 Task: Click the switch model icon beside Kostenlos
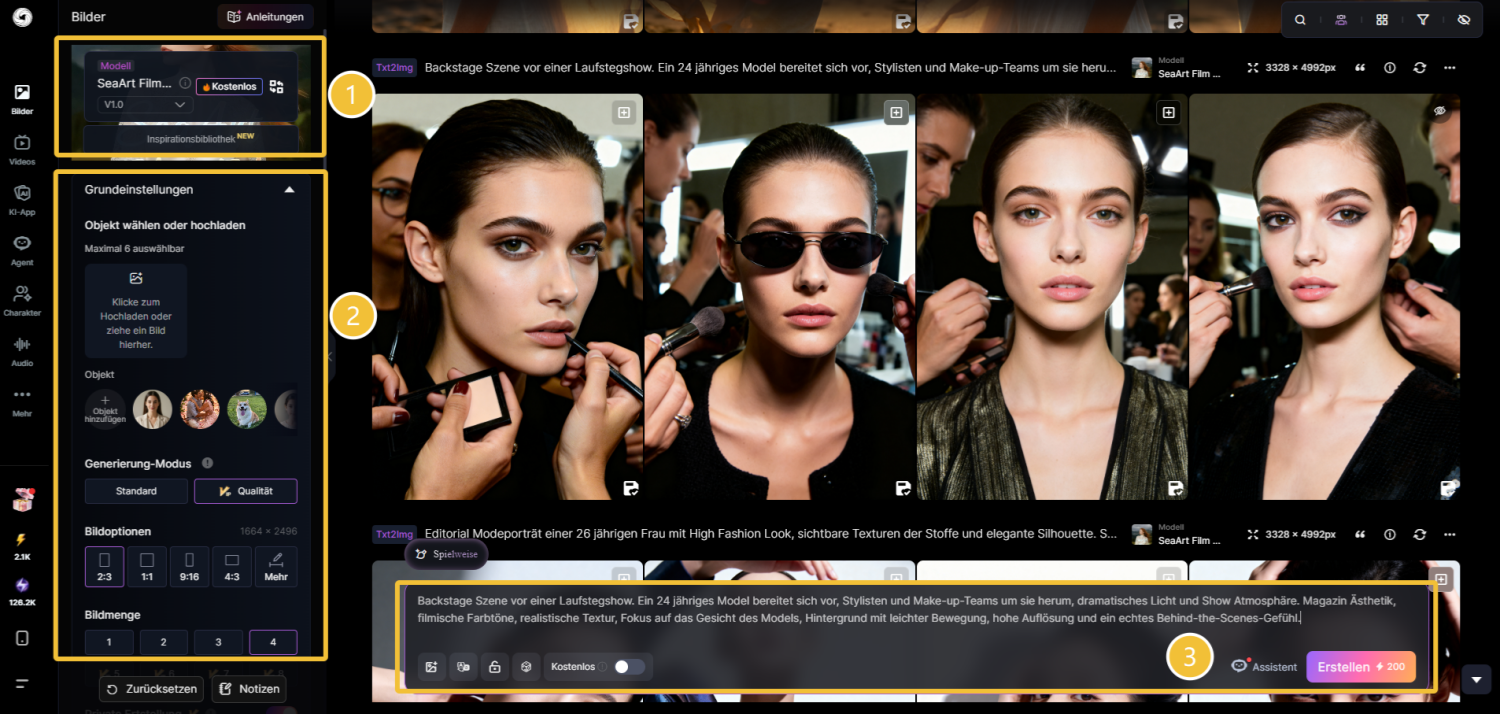click(x=277, y=87)
